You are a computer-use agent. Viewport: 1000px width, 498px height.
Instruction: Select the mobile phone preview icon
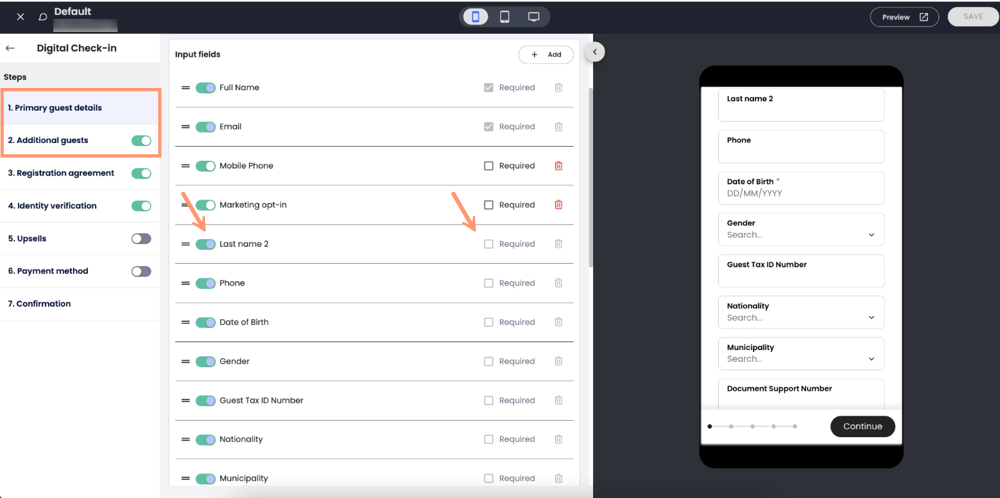click(476, 17)
